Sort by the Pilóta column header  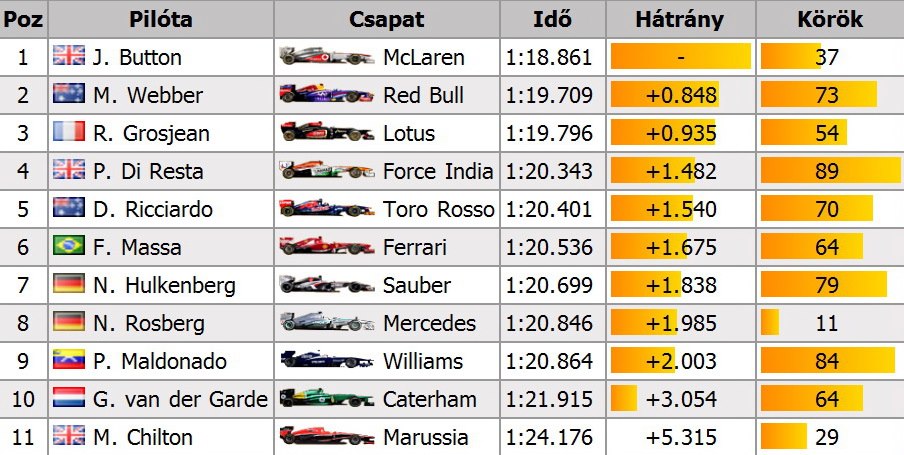point(160,20)
